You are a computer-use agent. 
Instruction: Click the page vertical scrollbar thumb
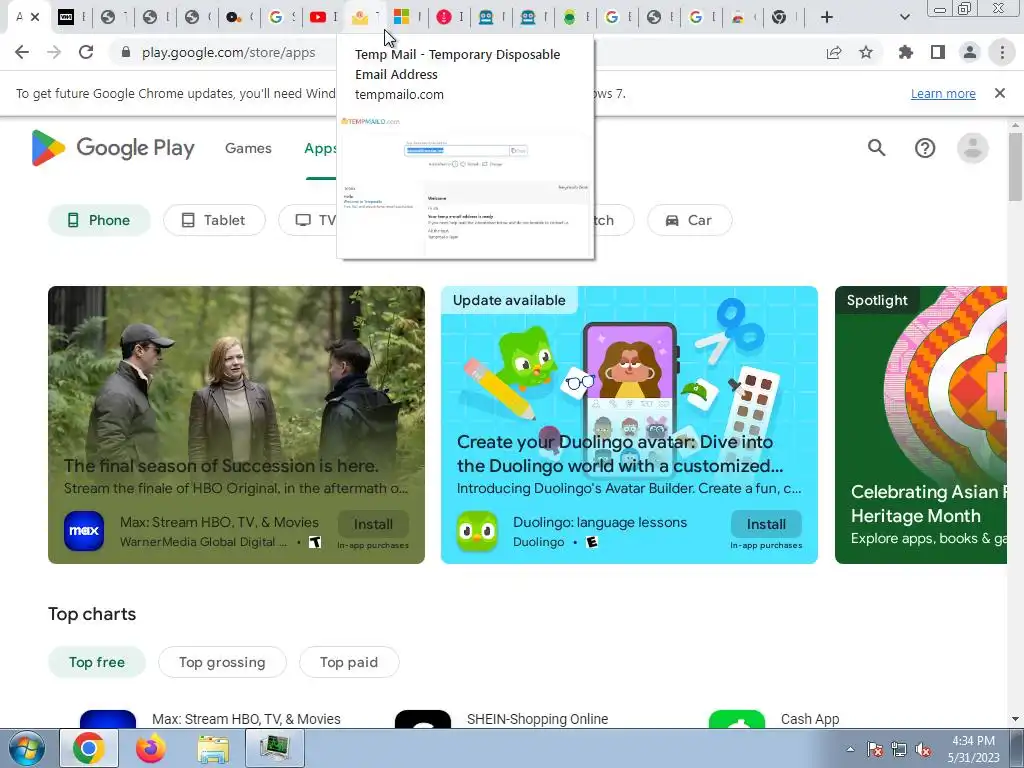pos(1015,167)
